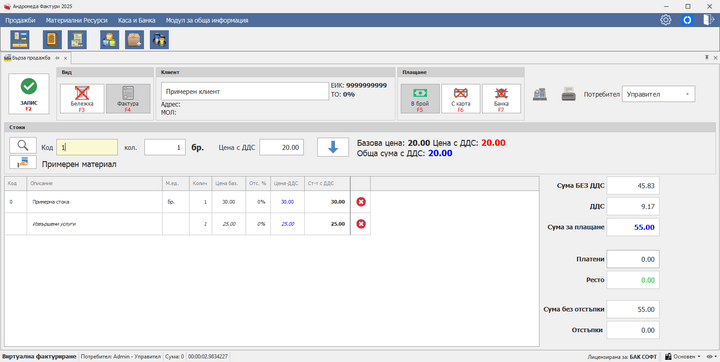The width and height of the screenshot is (720, 362).
Task: Click the Ресто 0.00 field
Action: 633,280
